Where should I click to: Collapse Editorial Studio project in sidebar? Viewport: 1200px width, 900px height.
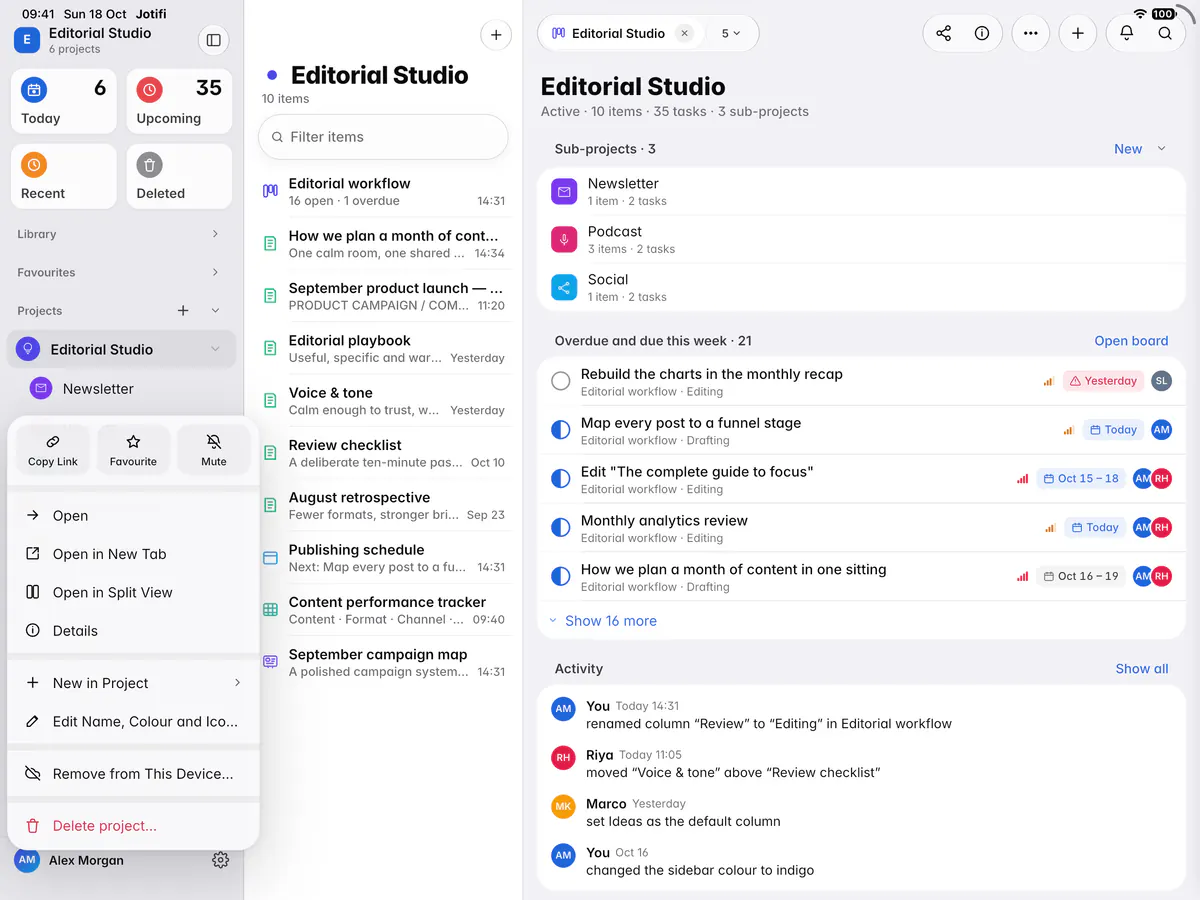215,349
